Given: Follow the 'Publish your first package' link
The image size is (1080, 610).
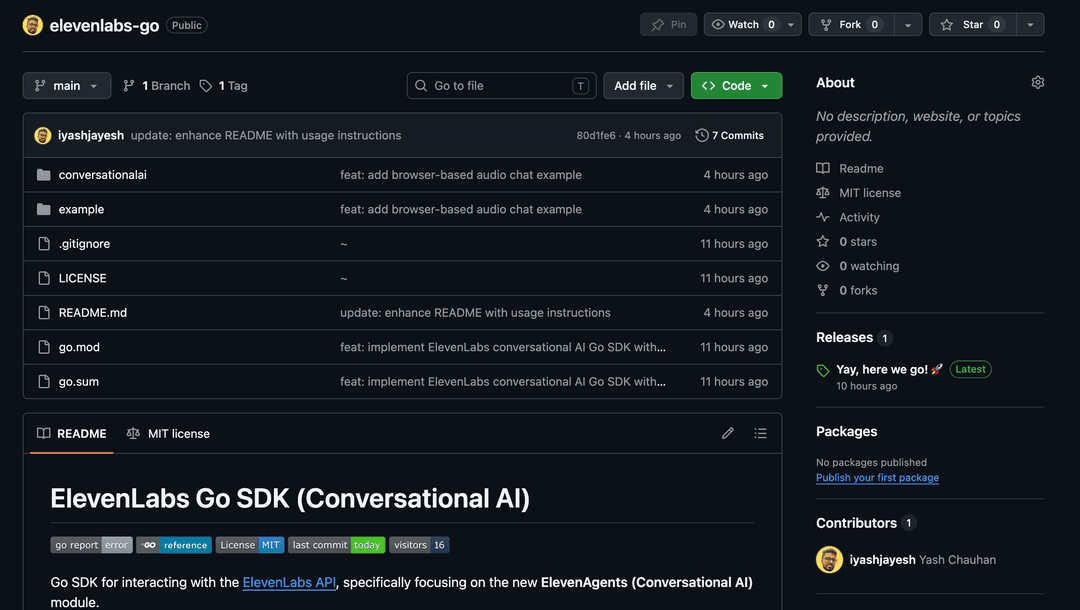Looking at the screenshot, I should click(877, 477).
